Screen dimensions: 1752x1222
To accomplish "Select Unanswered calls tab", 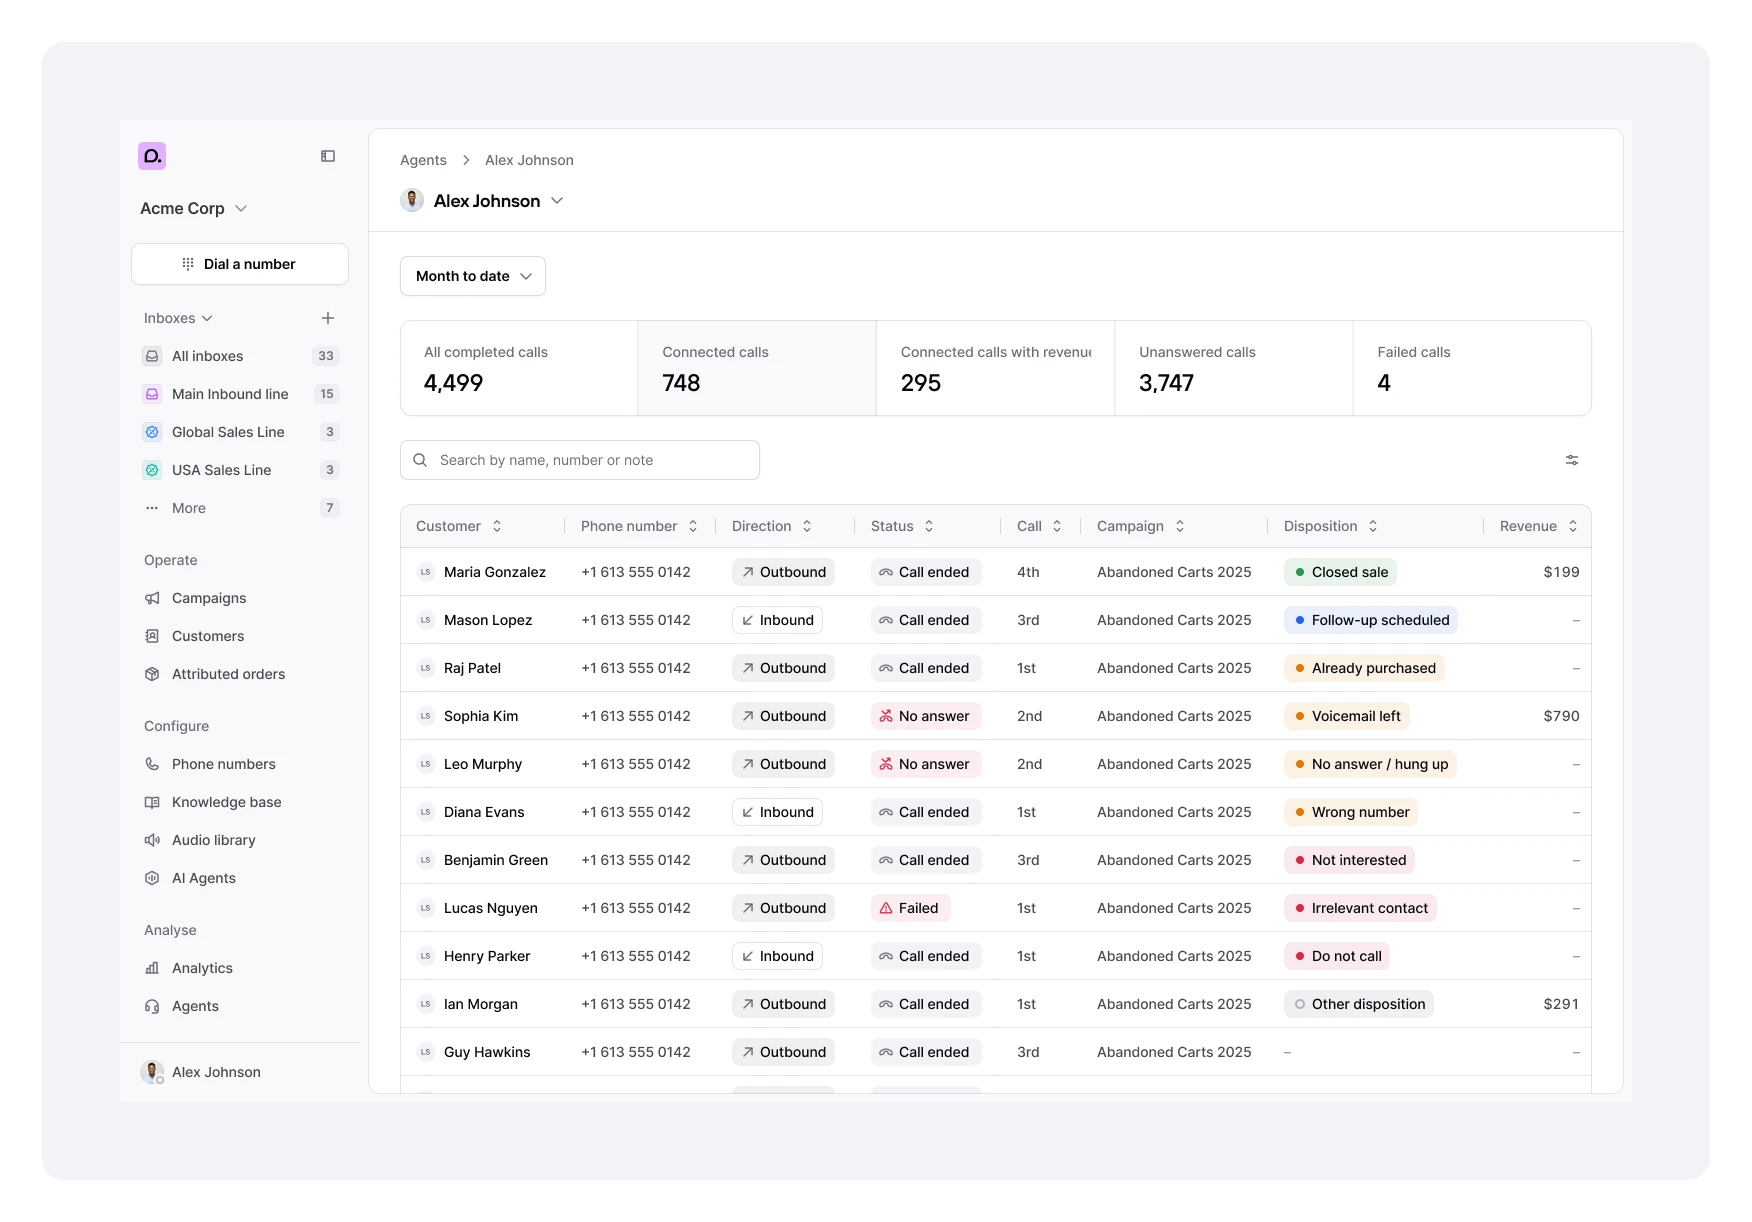I will [1234, 368].
